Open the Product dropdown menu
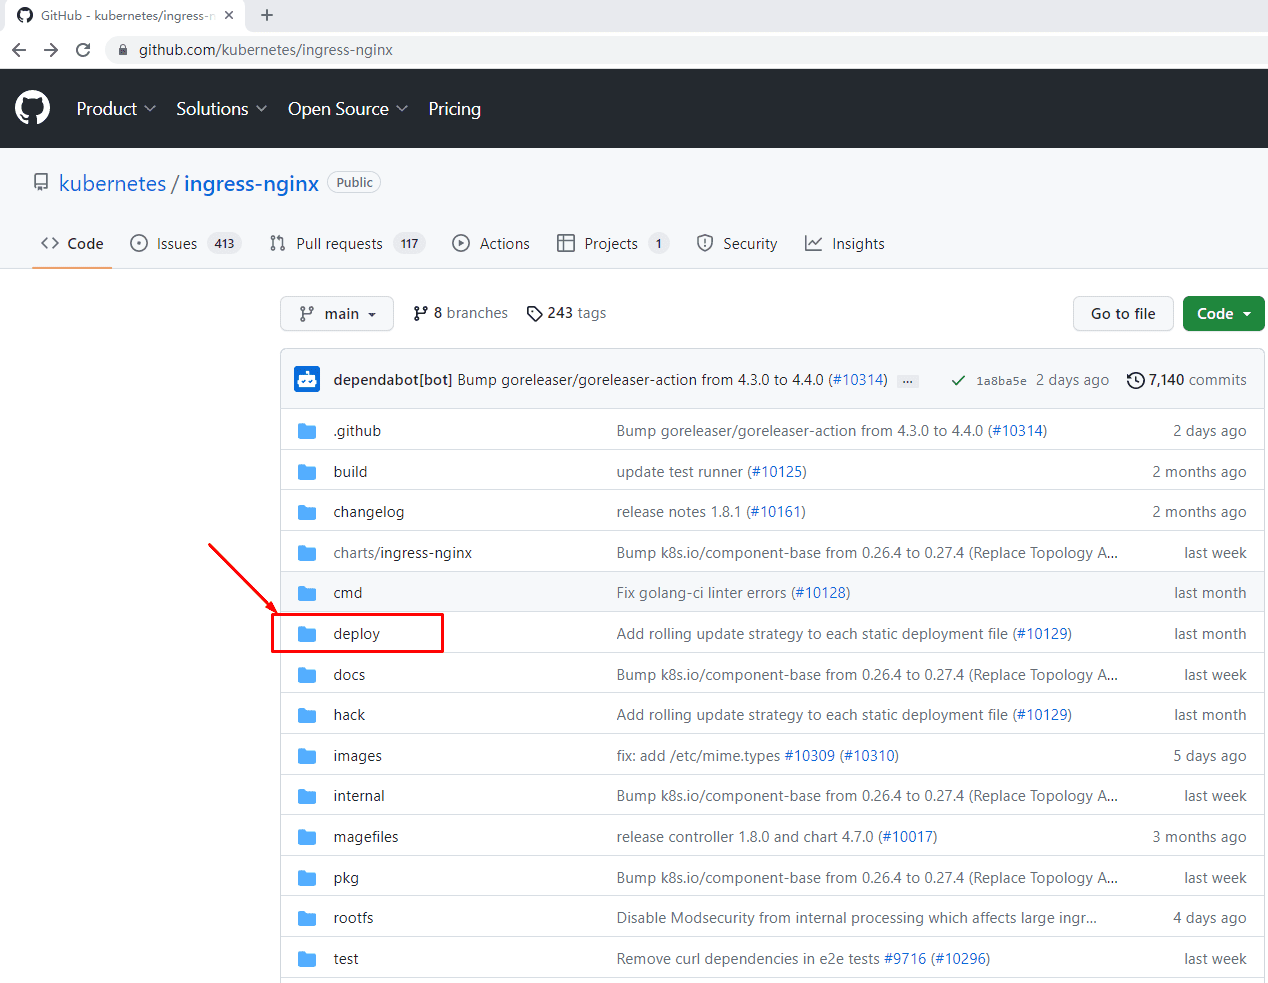Image resolution: width=1268 pixels, height=983 pixels. 116,109
